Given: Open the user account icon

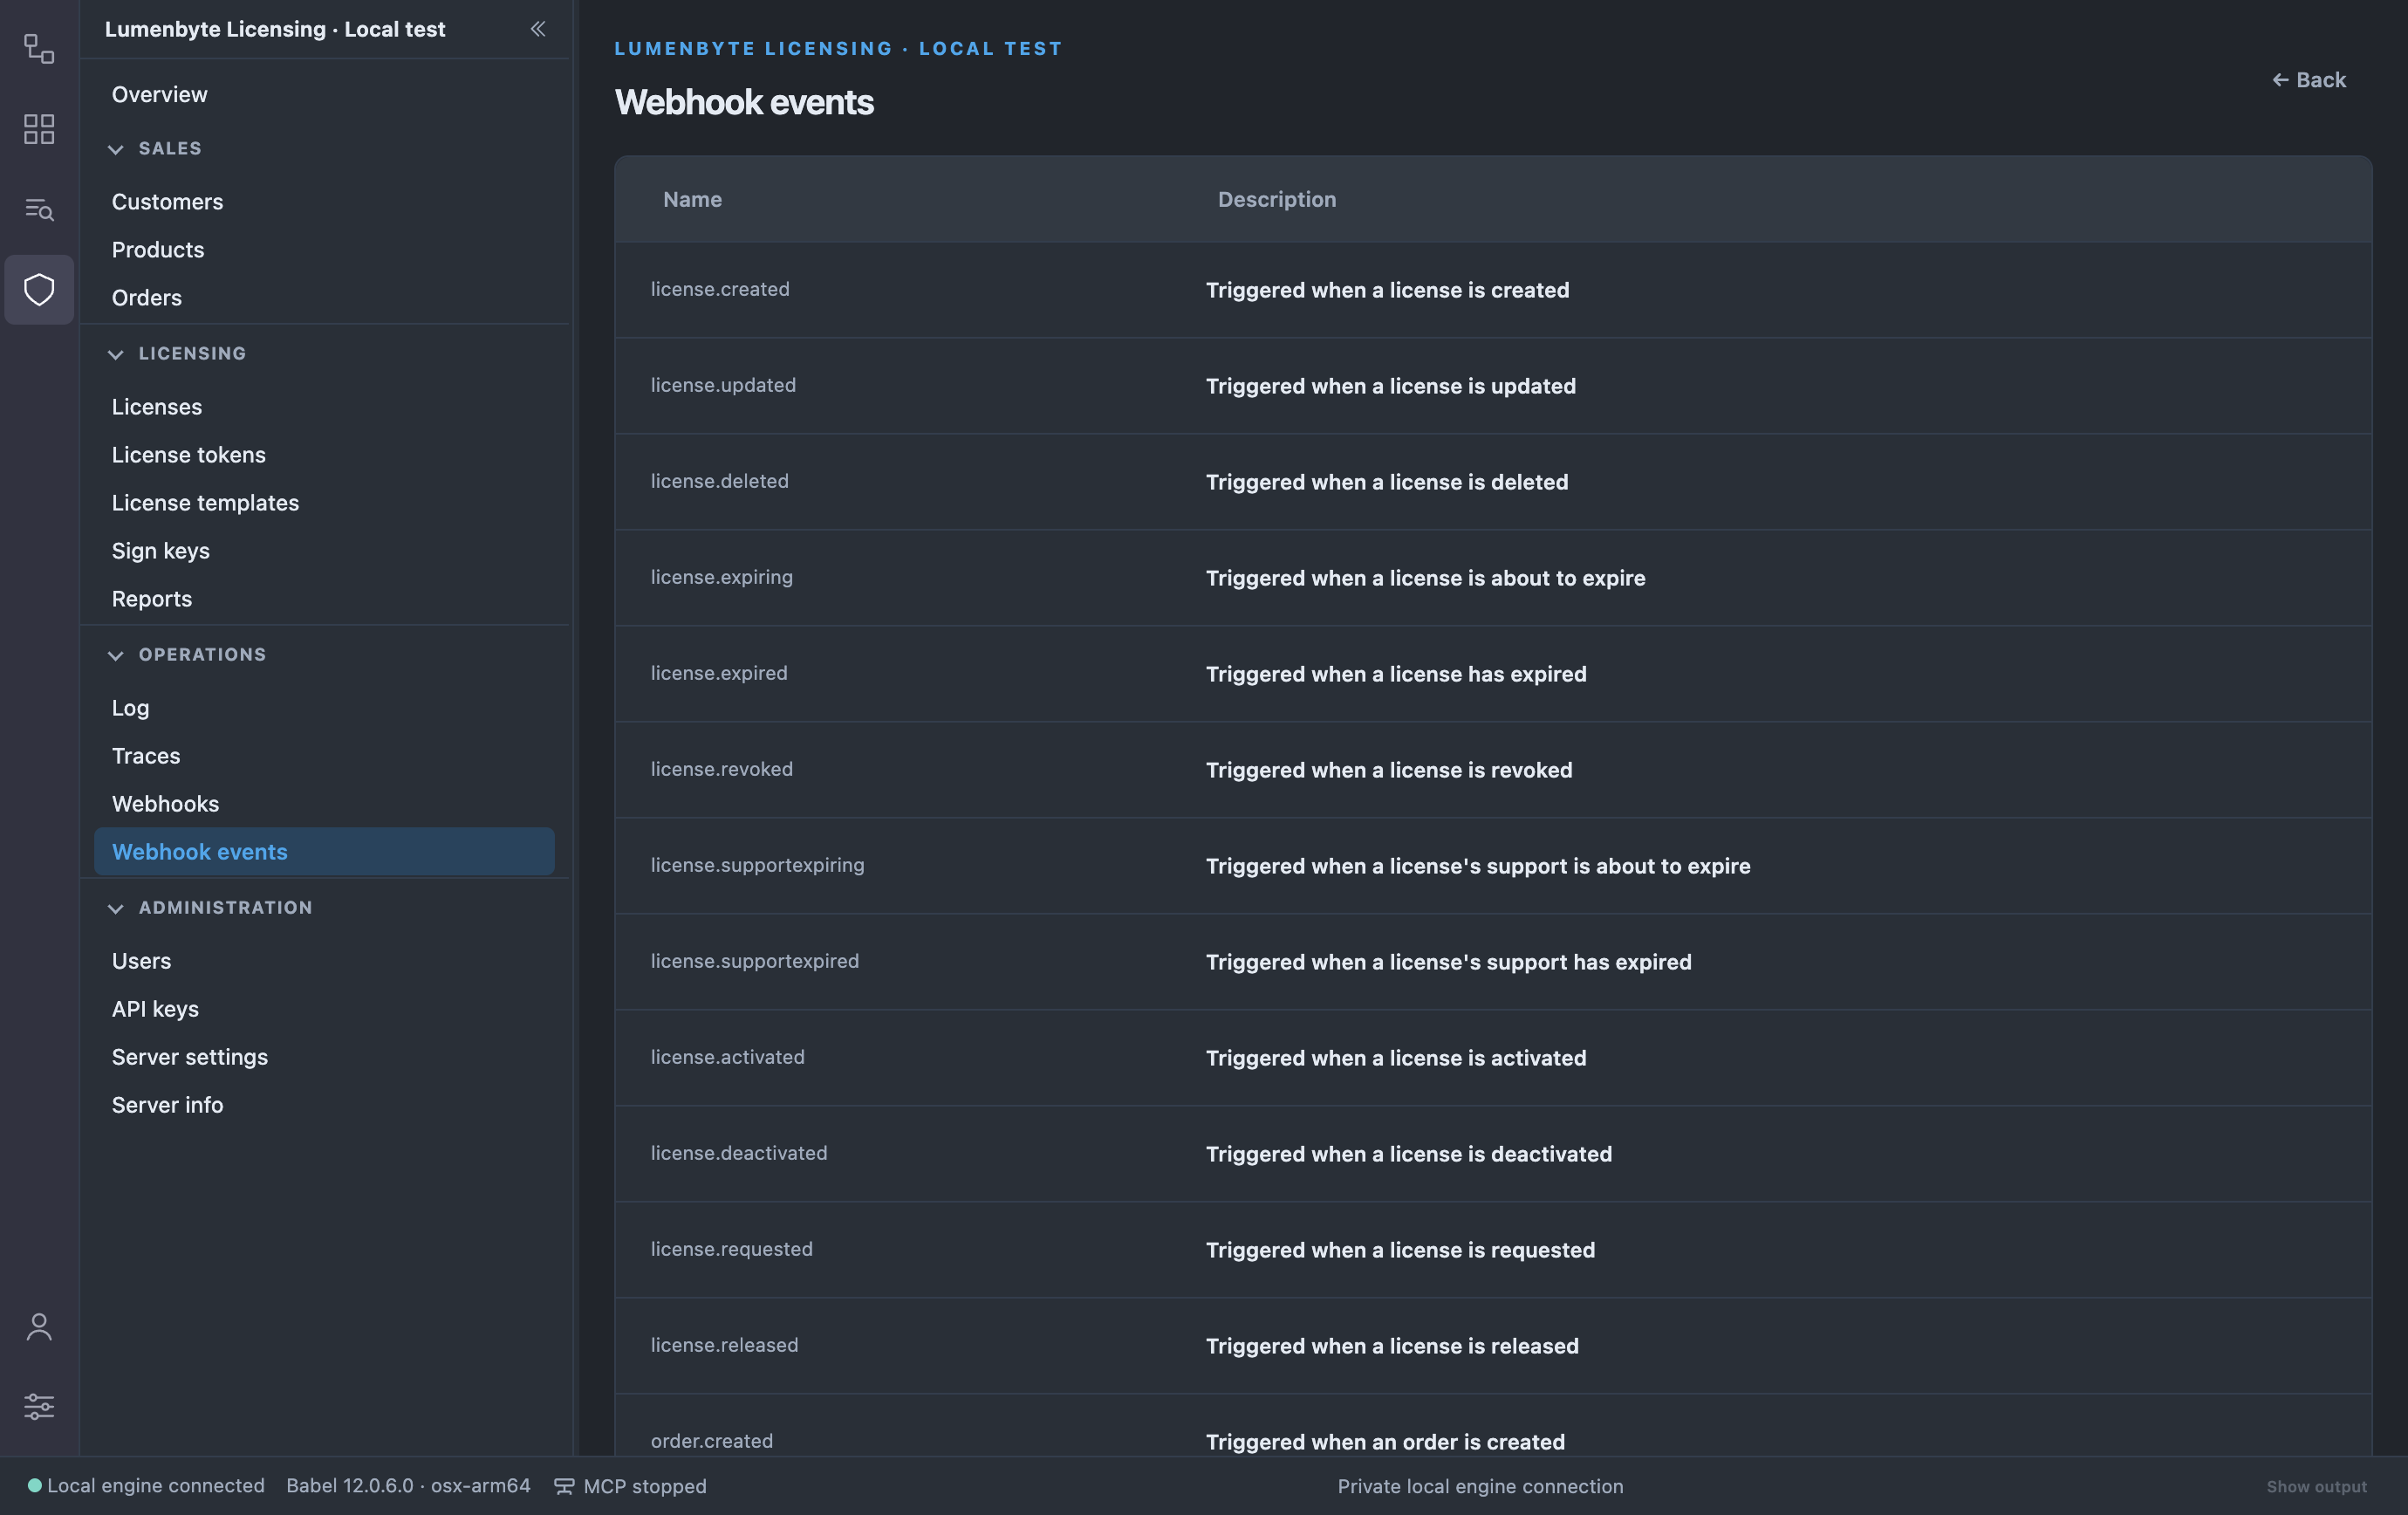Looking at the screenshot, I should [x=39, y=1327].
